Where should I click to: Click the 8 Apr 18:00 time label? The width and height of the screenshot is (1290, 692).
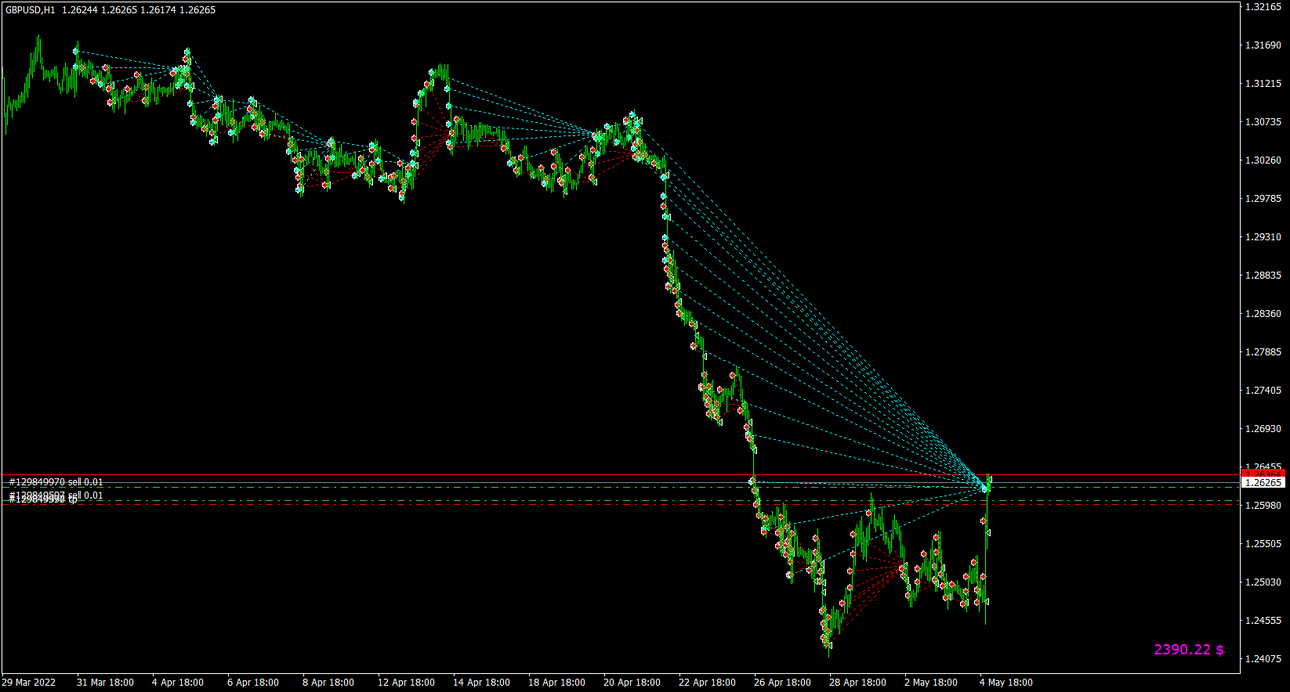coord(328,683)
